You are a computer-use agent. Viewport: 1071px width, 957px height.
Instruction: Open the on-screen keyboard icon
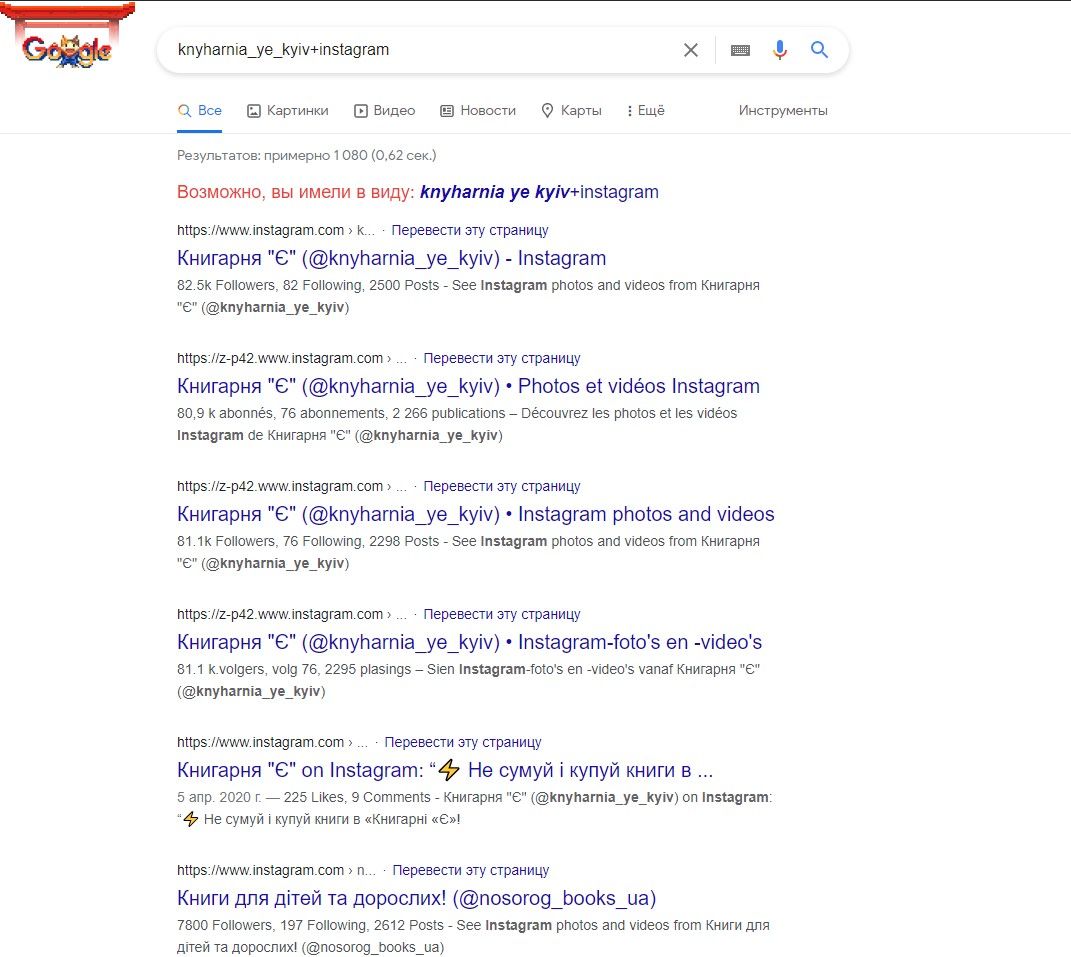click(x=740, y=50)
